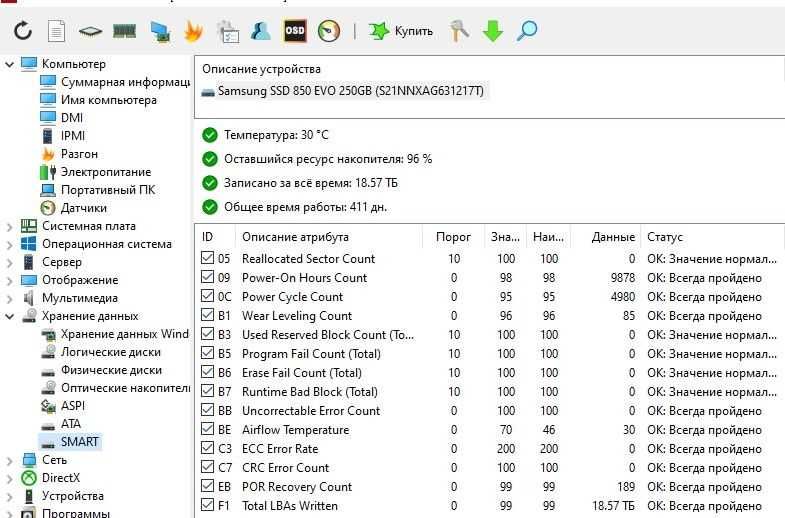Expand the Операционная система node
This screenshot has width=785, height=518.
pos(9,244)
